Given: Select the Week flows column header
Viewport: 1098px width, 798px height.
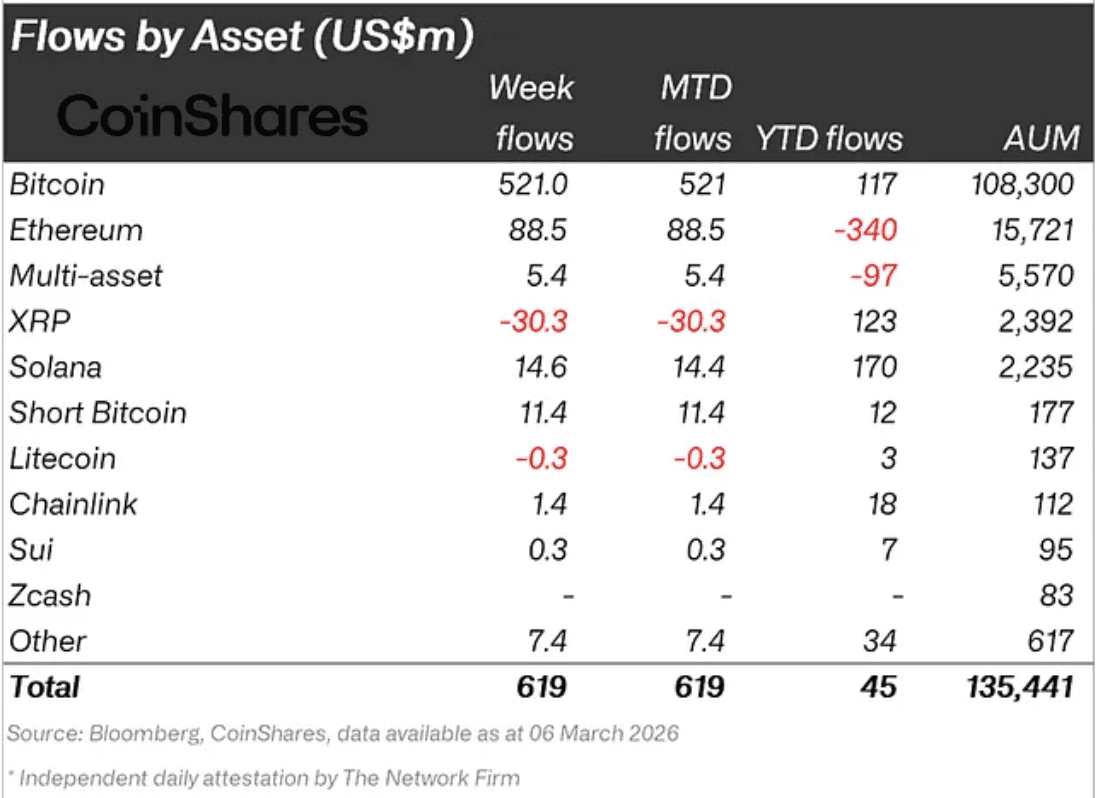Looking at the screenshot, I should [531, 112].
